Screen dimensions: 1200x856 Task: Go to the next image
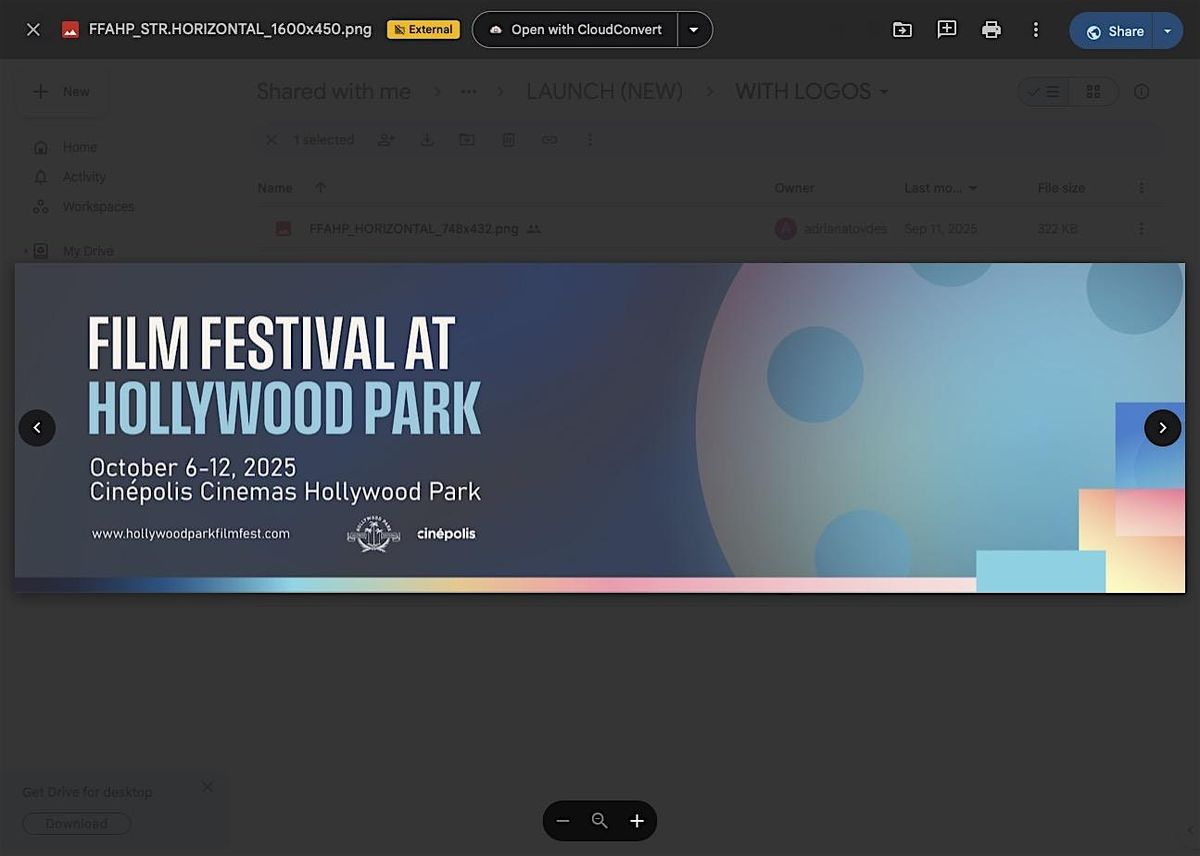[1162, 428]
